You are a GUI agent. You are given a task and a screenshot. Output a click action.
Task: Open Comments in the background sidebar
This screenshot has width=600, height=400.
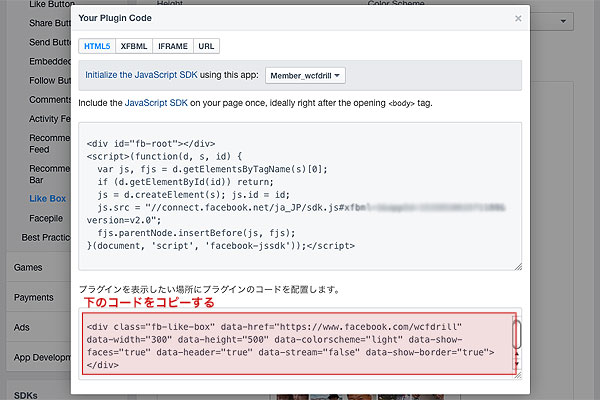click(x=50, y=100)
